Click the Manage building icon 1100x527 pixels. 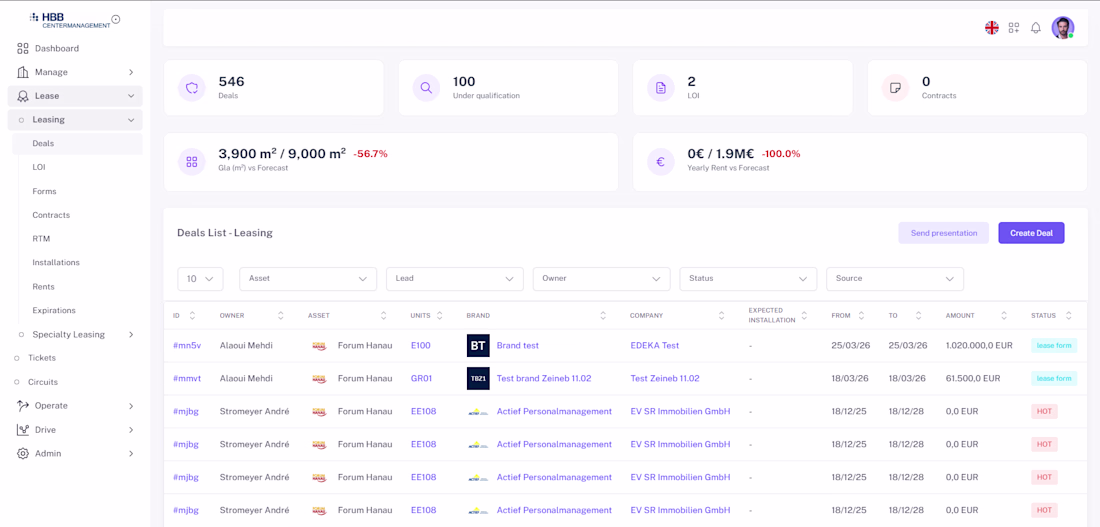(23, 72)
